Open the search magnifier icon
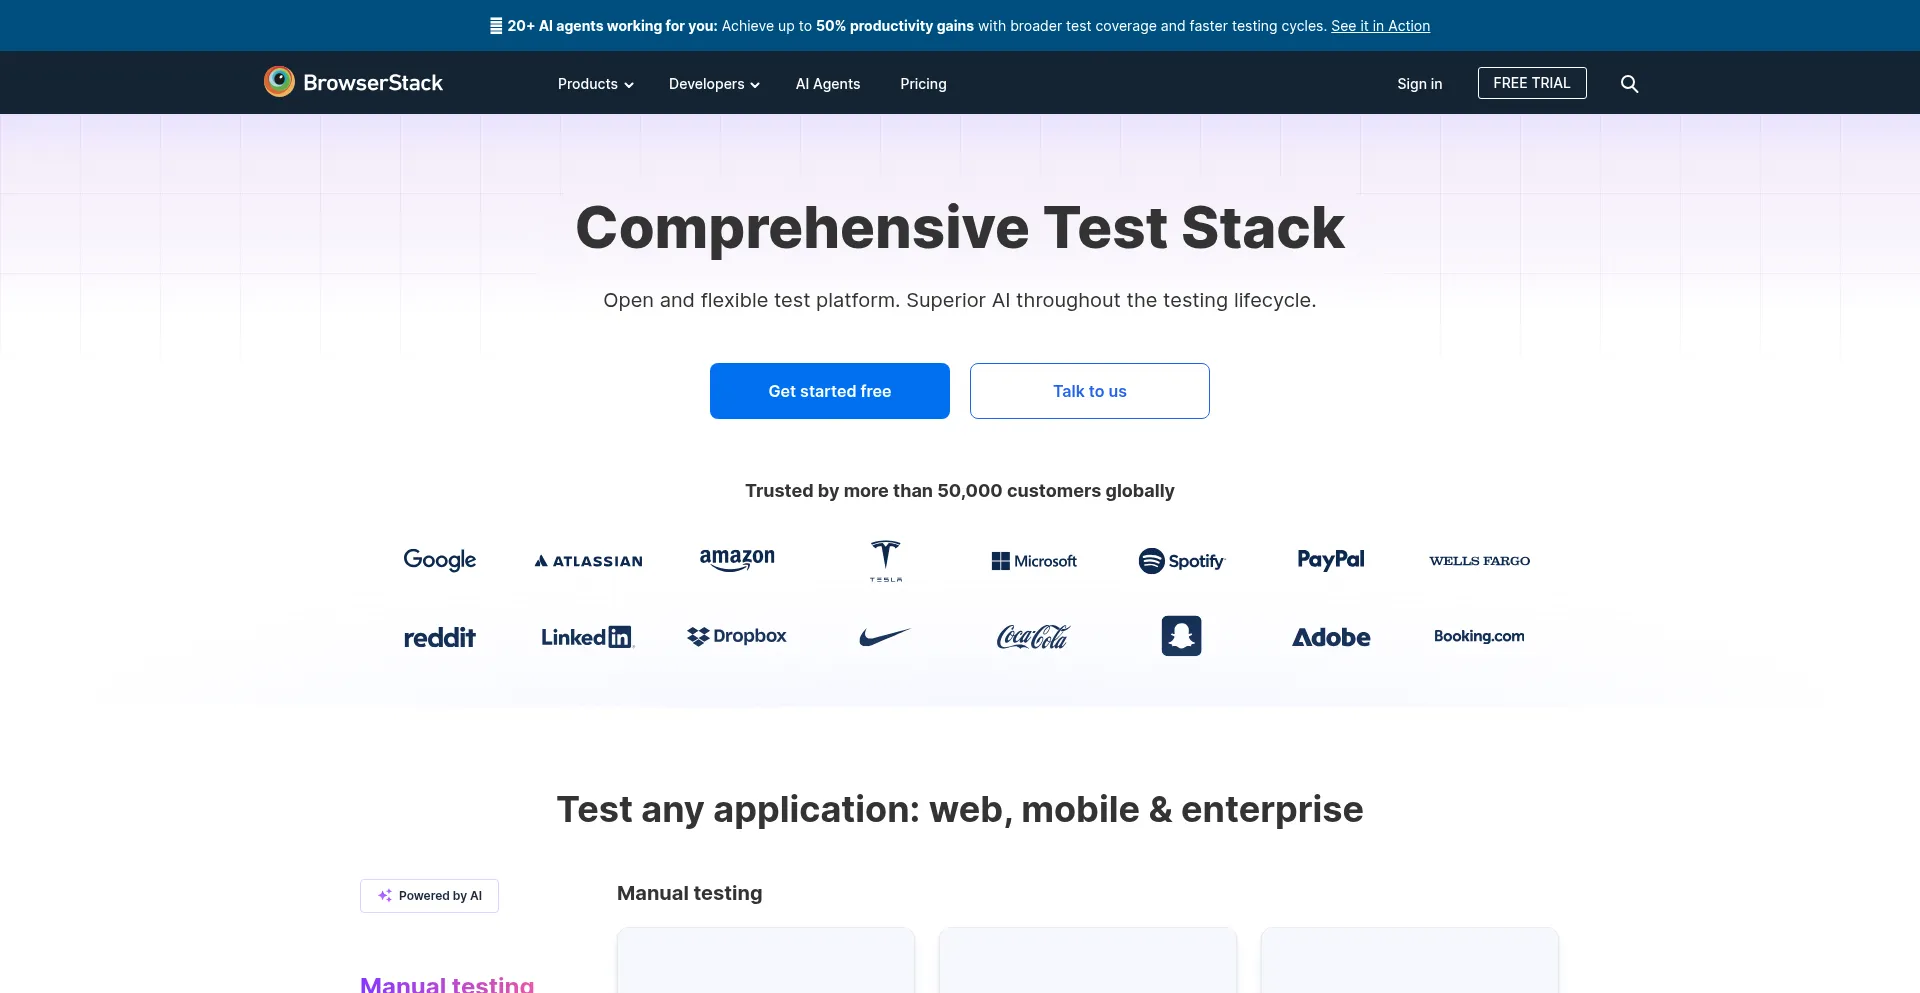Image resolution: width=1920 pixels, height=993 pixels. [x=1629, y=84]
